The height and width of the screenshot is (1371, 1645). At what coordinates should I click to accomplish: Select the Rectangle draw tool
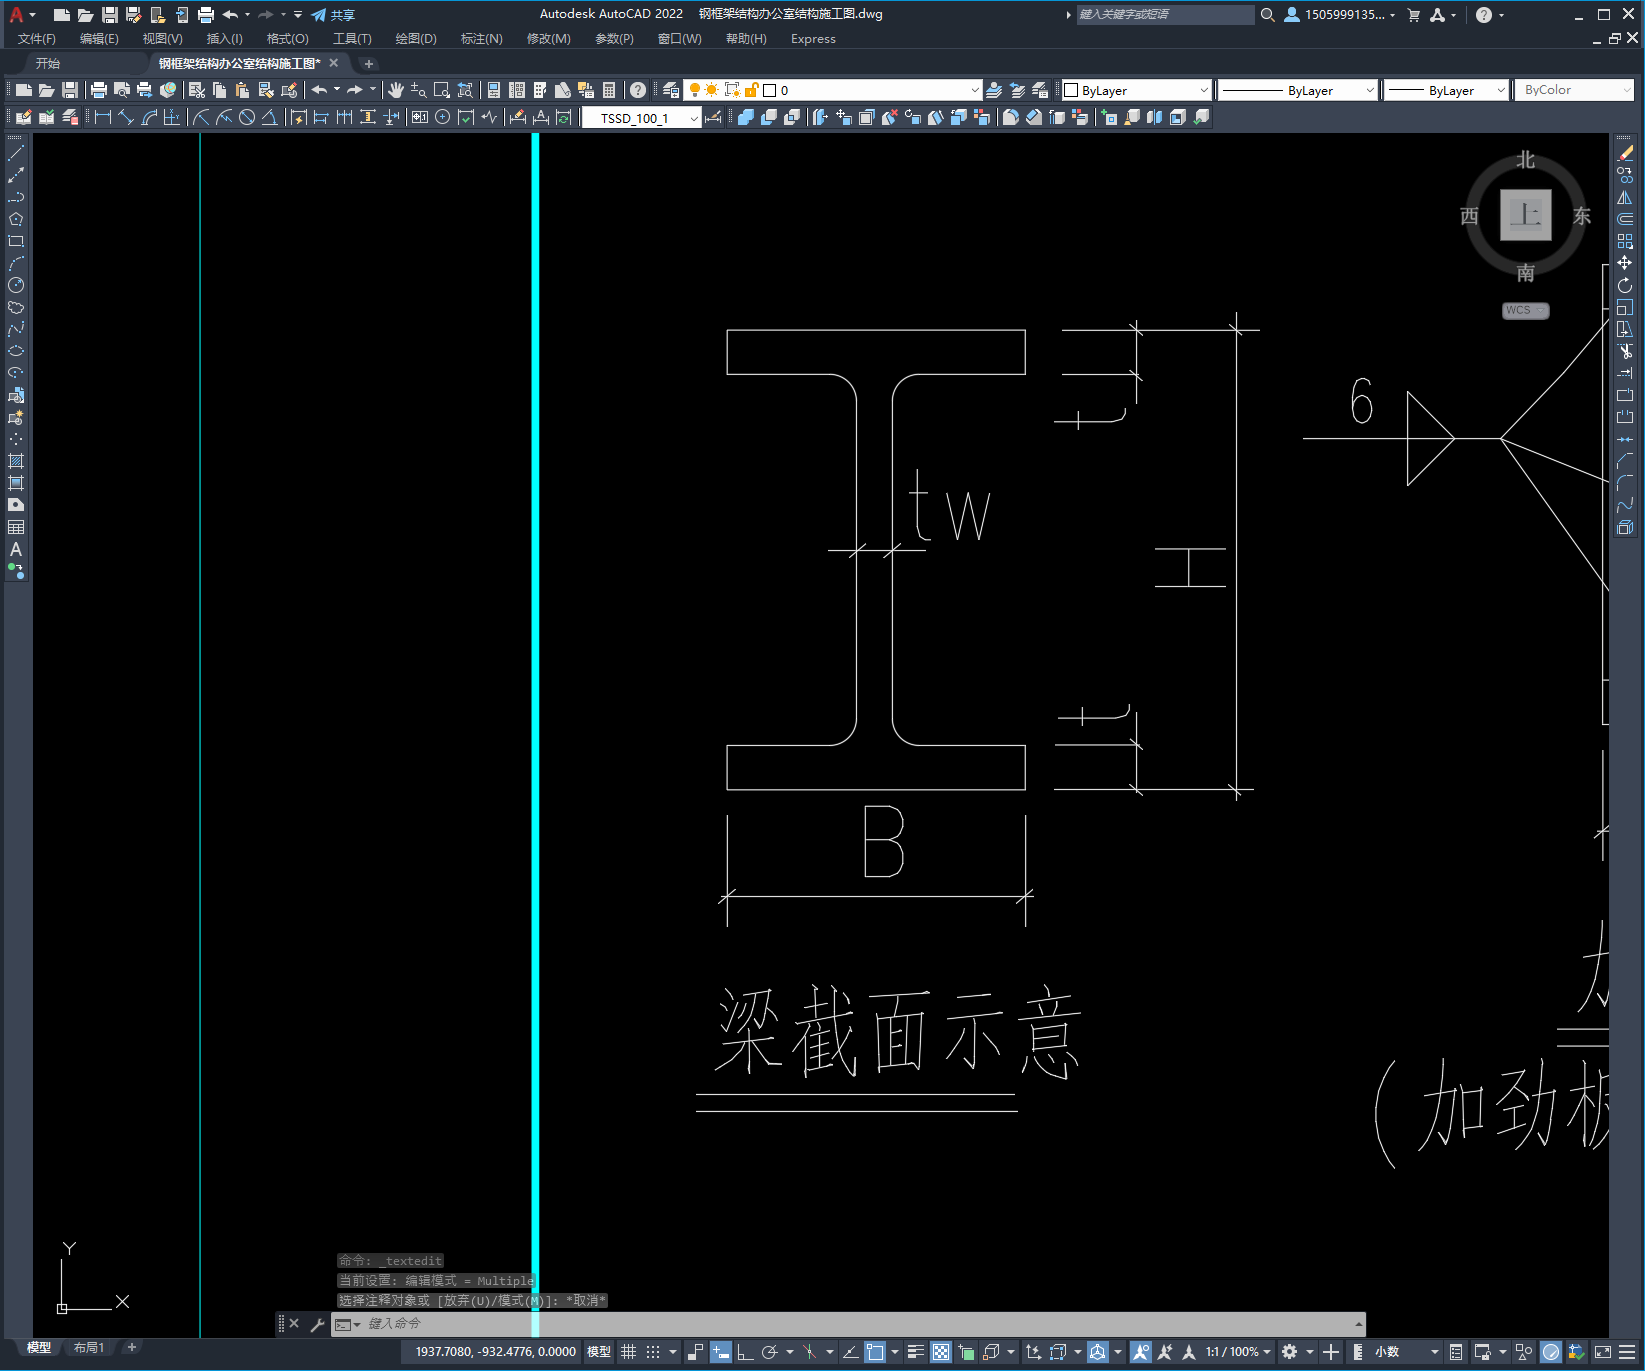point(16,241)
